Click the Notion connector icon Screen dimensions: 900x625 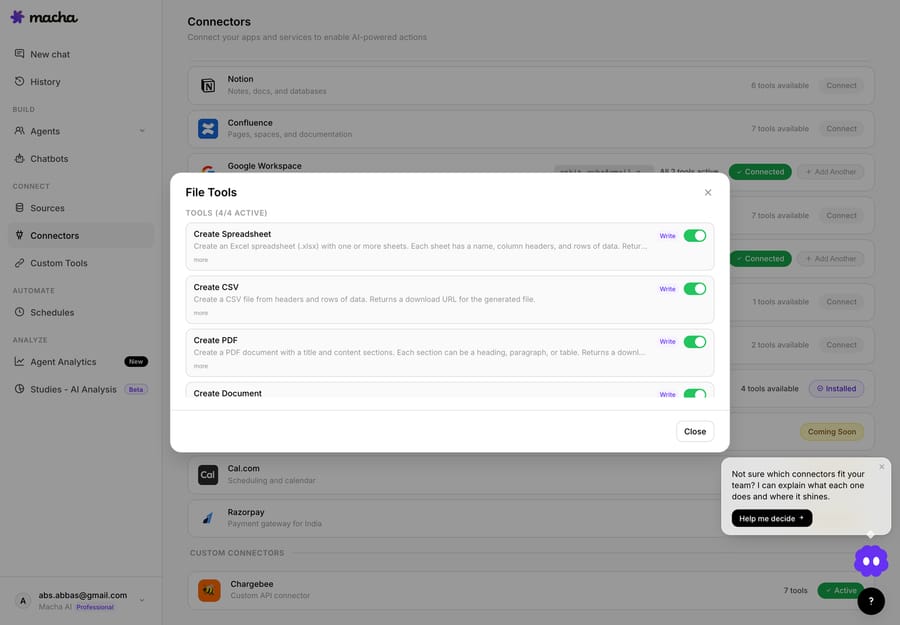point(208,86)
